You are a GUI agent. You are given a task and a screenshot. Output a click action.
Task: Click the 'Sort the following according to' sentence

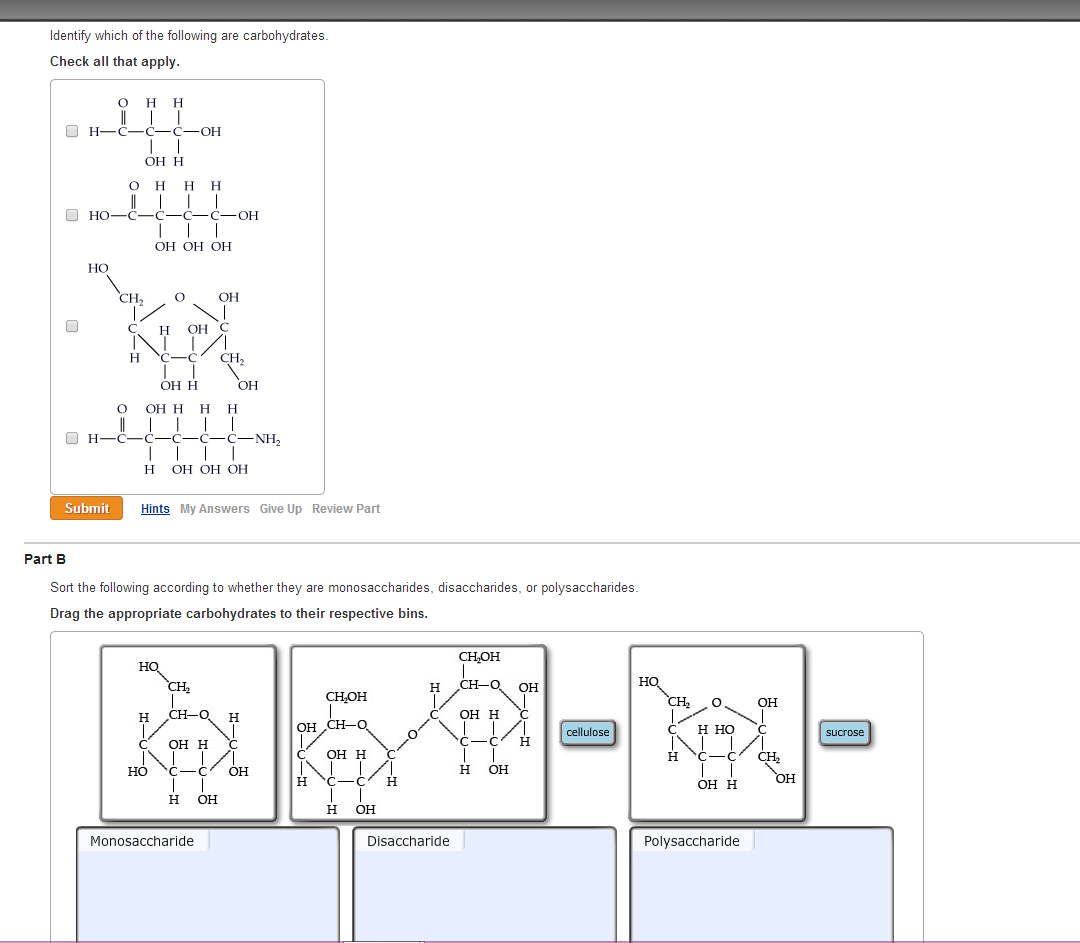(x=344, y=588)
